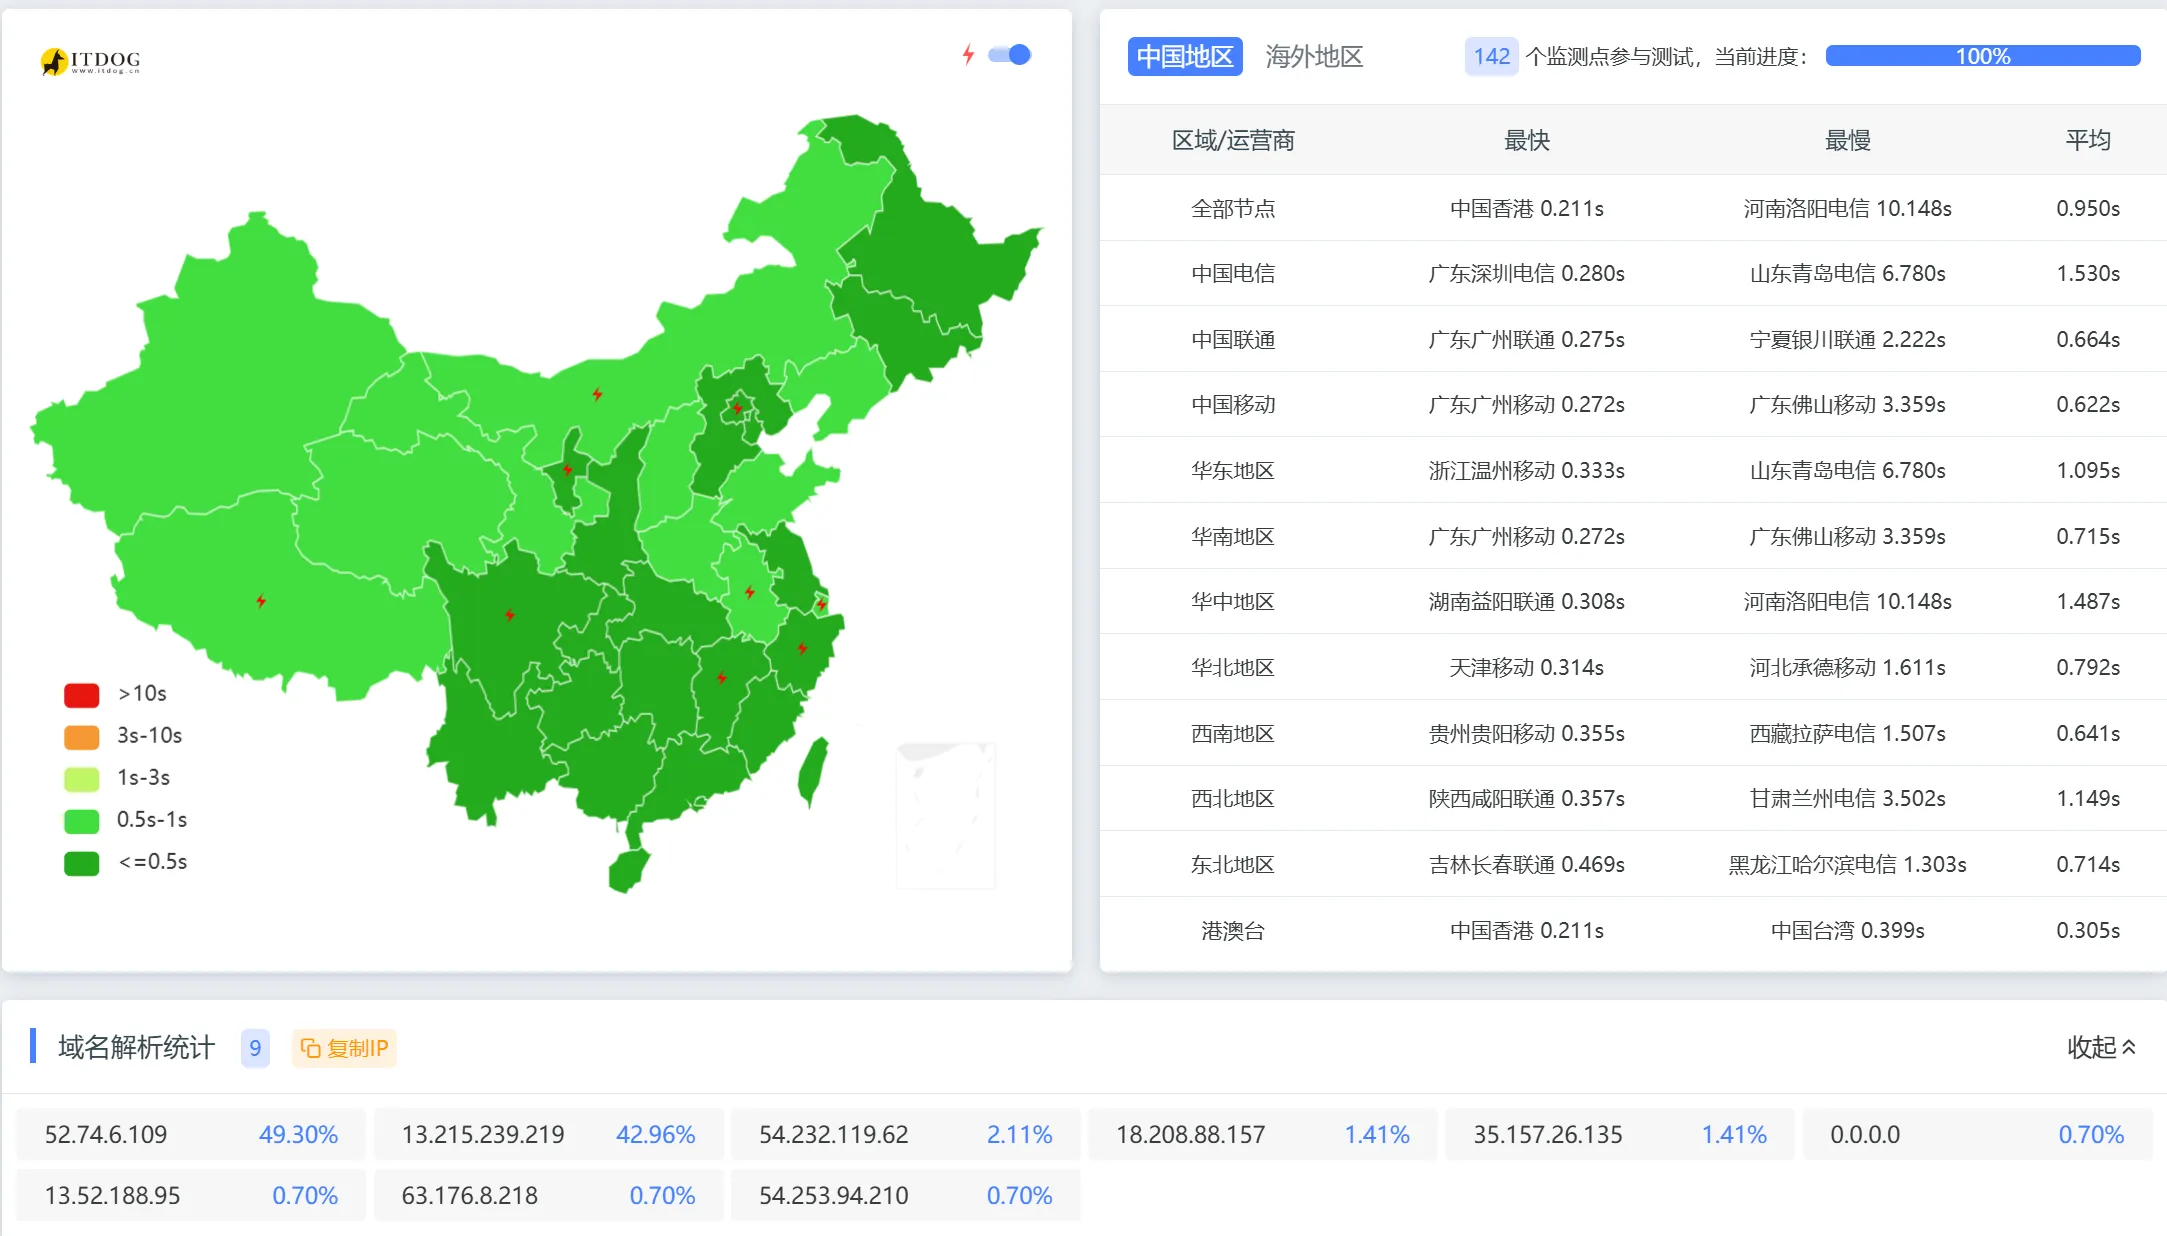Click the dark green <=0.5s legend swatch
This screenshot has height=1236, width=2167.
point(81,862)
